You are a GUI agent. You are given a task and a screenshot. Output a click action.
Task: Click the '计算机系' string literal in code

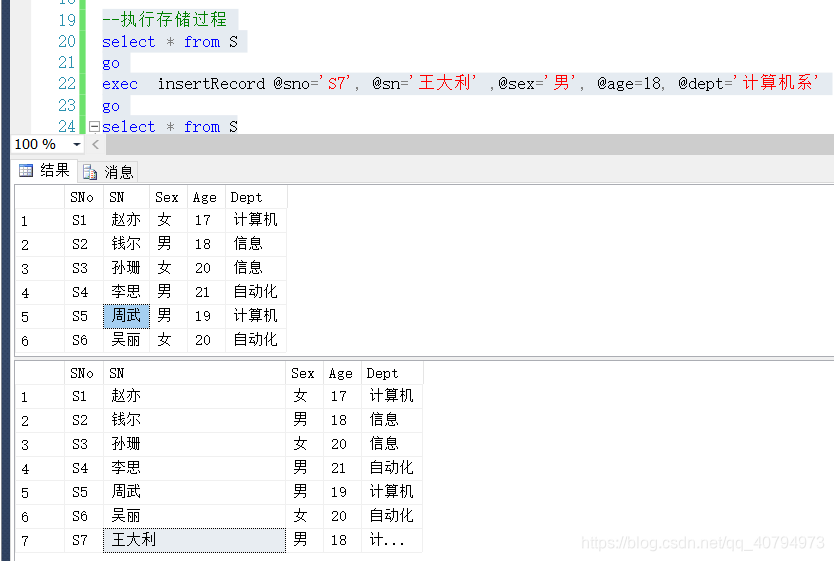click(x=775, y=82)
